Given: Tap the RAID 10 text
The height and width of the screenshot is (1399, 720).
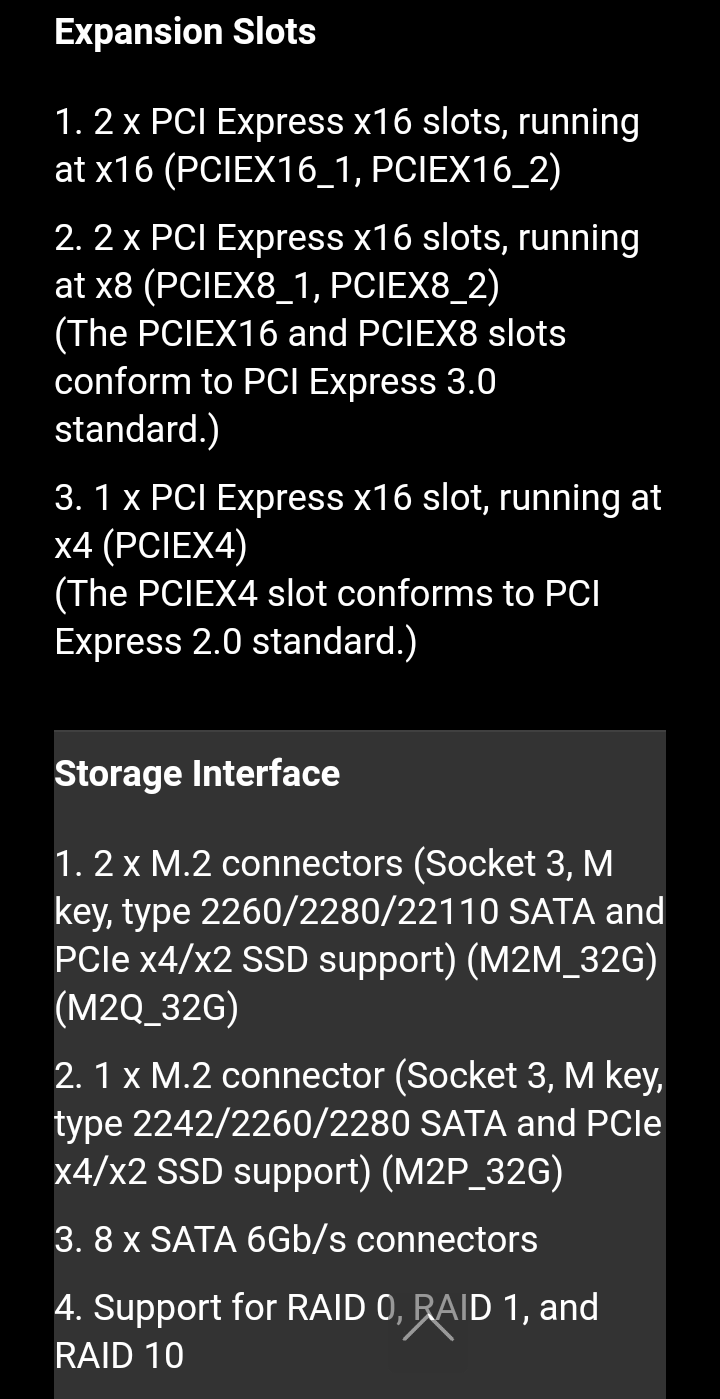Looking at the screenshot, I should (x=119, y=1356).
